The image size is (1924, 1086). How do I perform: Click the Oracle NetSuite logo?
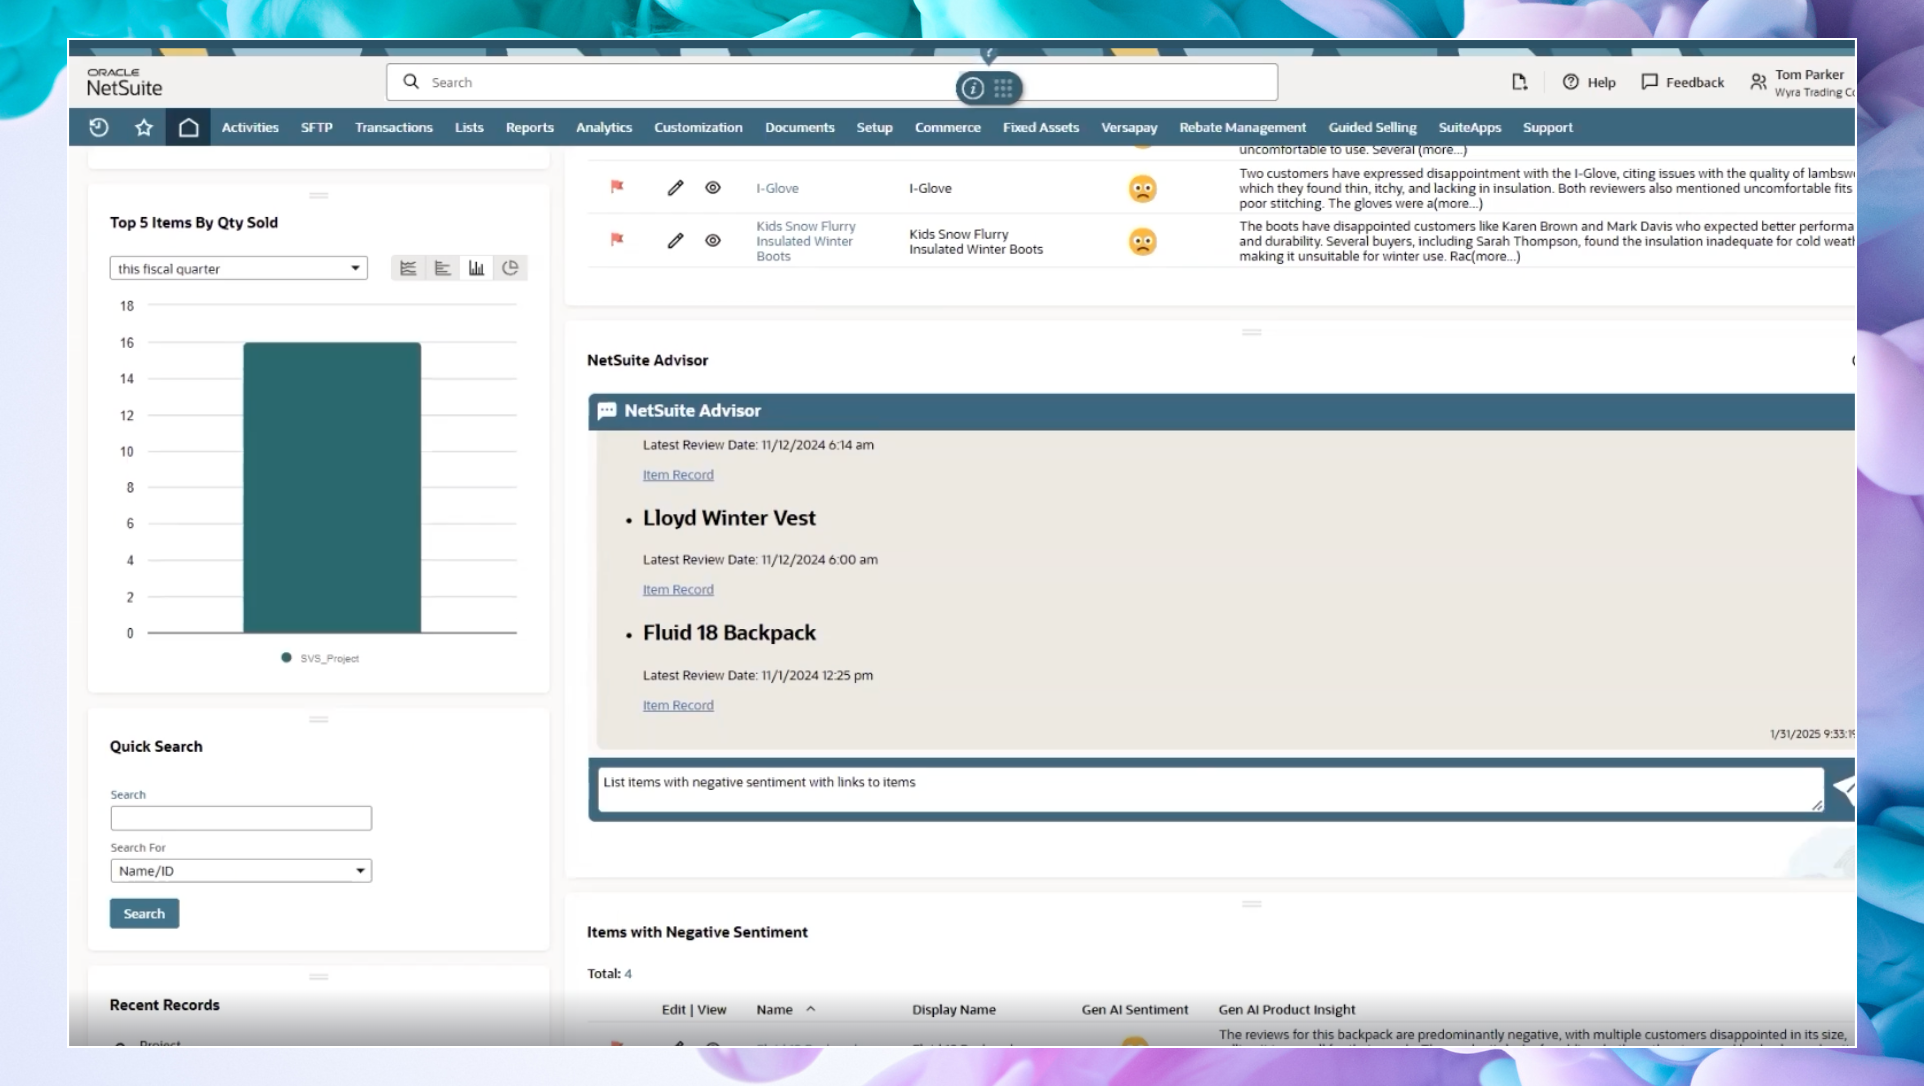pyautogui.click(x=124, y=82)
